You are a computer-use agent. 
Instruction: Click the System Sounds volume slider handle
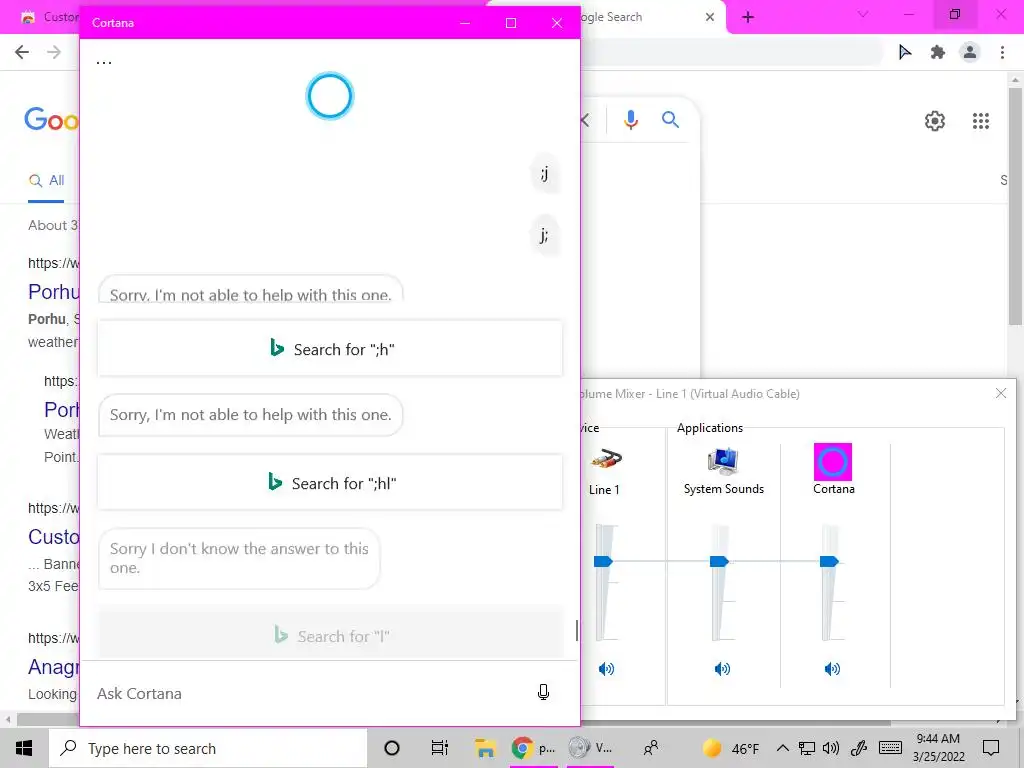(719, 561)
